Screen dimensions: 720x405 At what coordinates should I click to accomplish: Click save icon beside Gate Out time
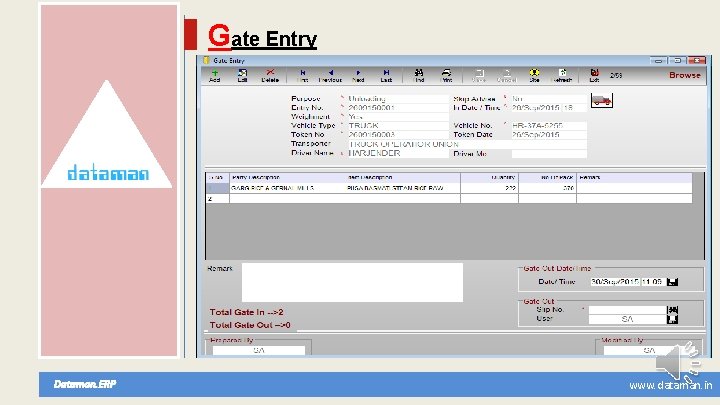[x=672, y=282]
